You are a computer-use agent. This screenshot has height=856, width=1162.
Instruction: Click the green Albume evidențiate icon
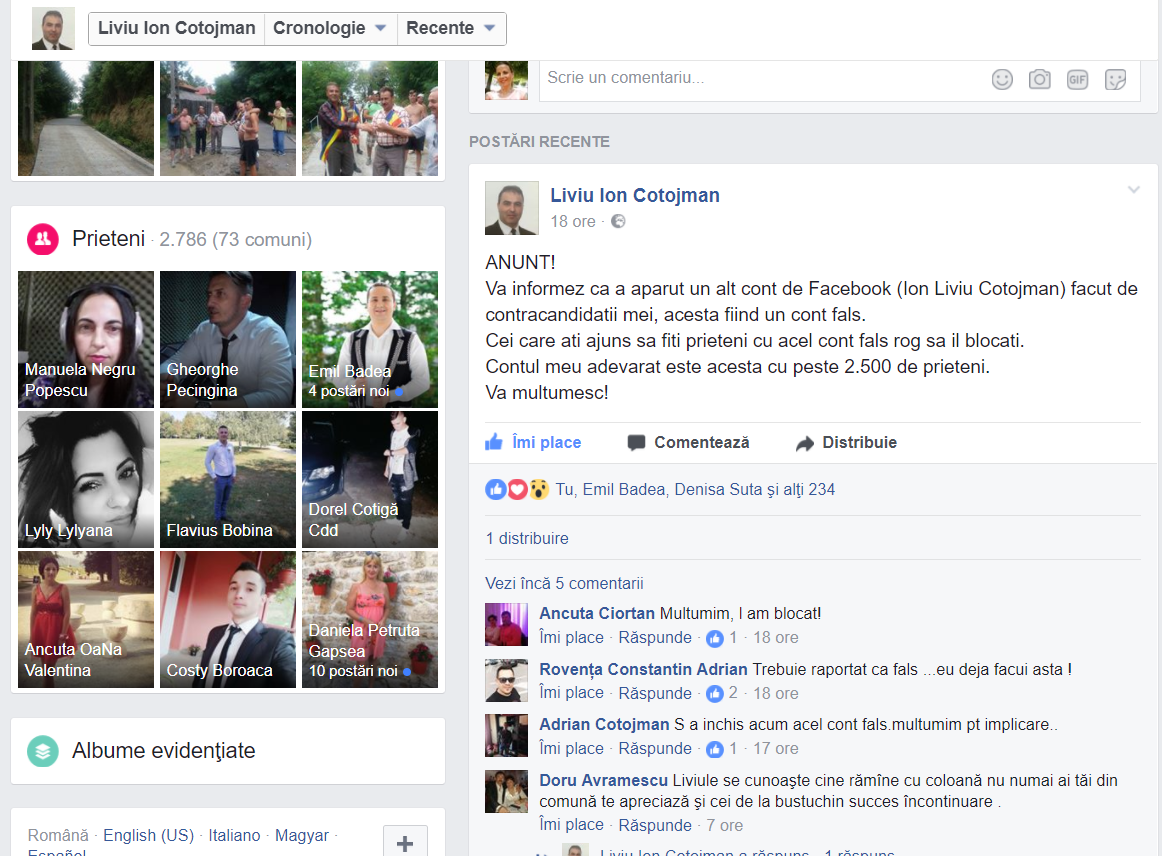pyautogui.click(x=43, y=751)
